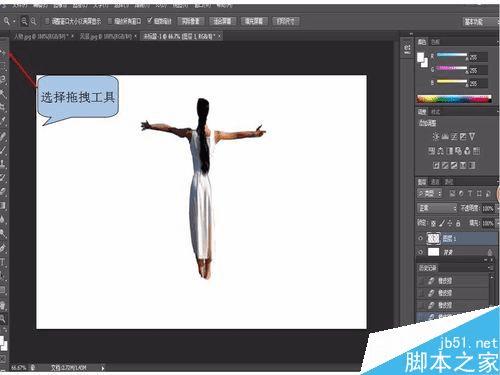Open the History panel flyout menu
Viewport: 500px width, 375px height.
tap(491, 268)
